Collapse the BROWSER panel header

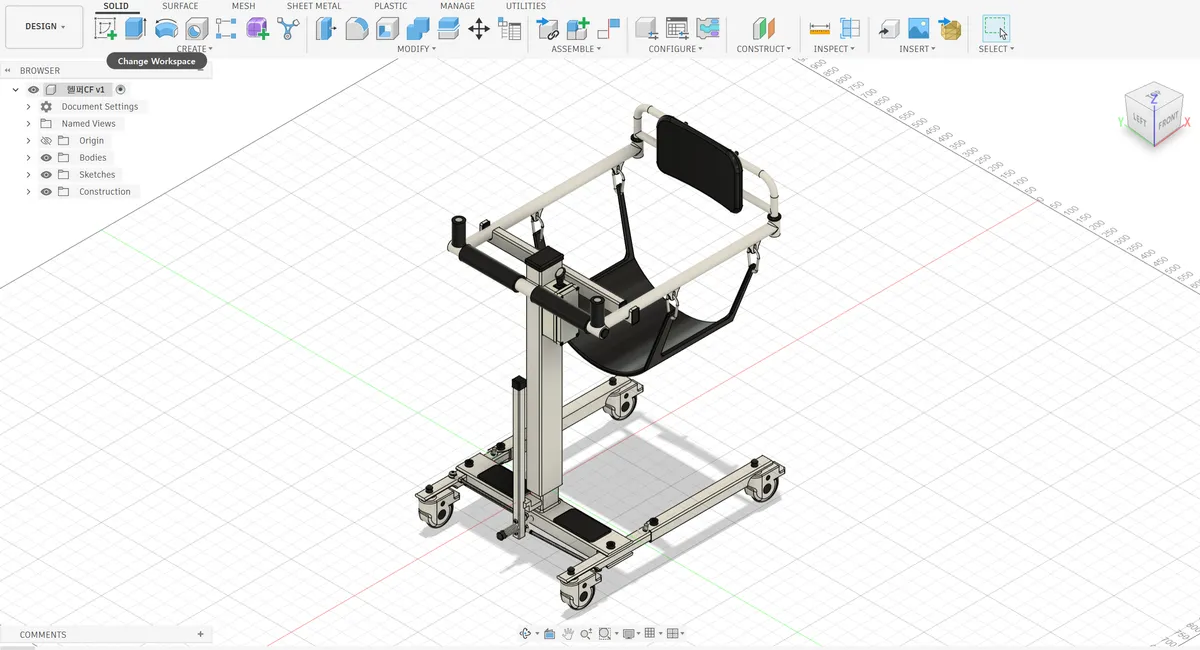pos(9,71)
